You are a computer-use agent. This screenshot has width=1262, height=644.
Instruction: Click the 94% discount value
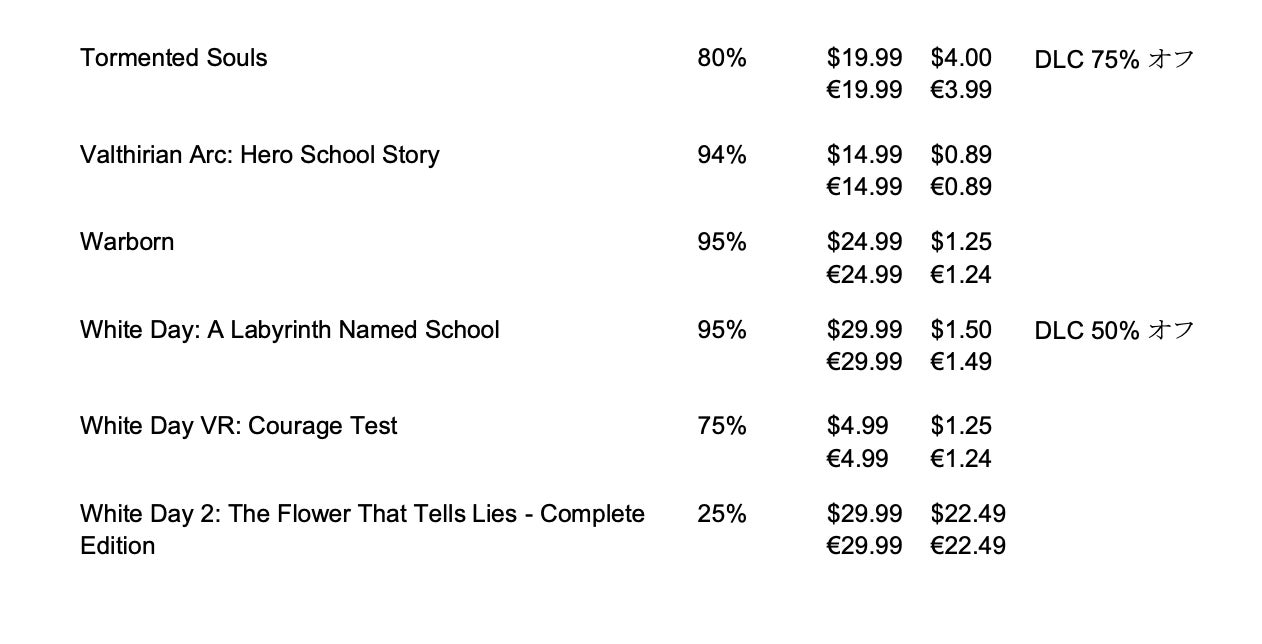point(721,155)
